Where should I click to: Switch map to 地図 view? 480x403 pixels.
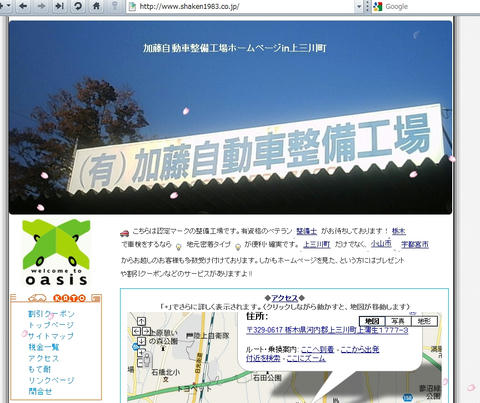372,321
